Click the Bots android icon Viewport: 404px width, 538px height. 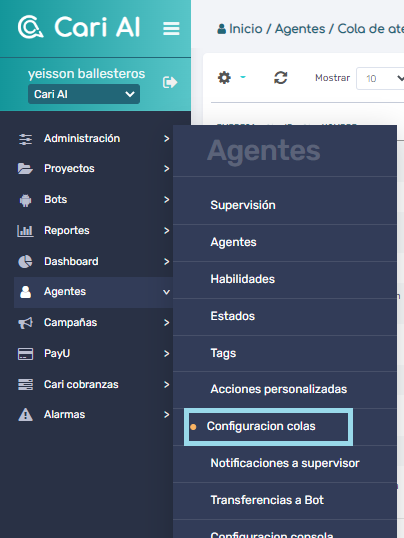(x=25, y=200)
